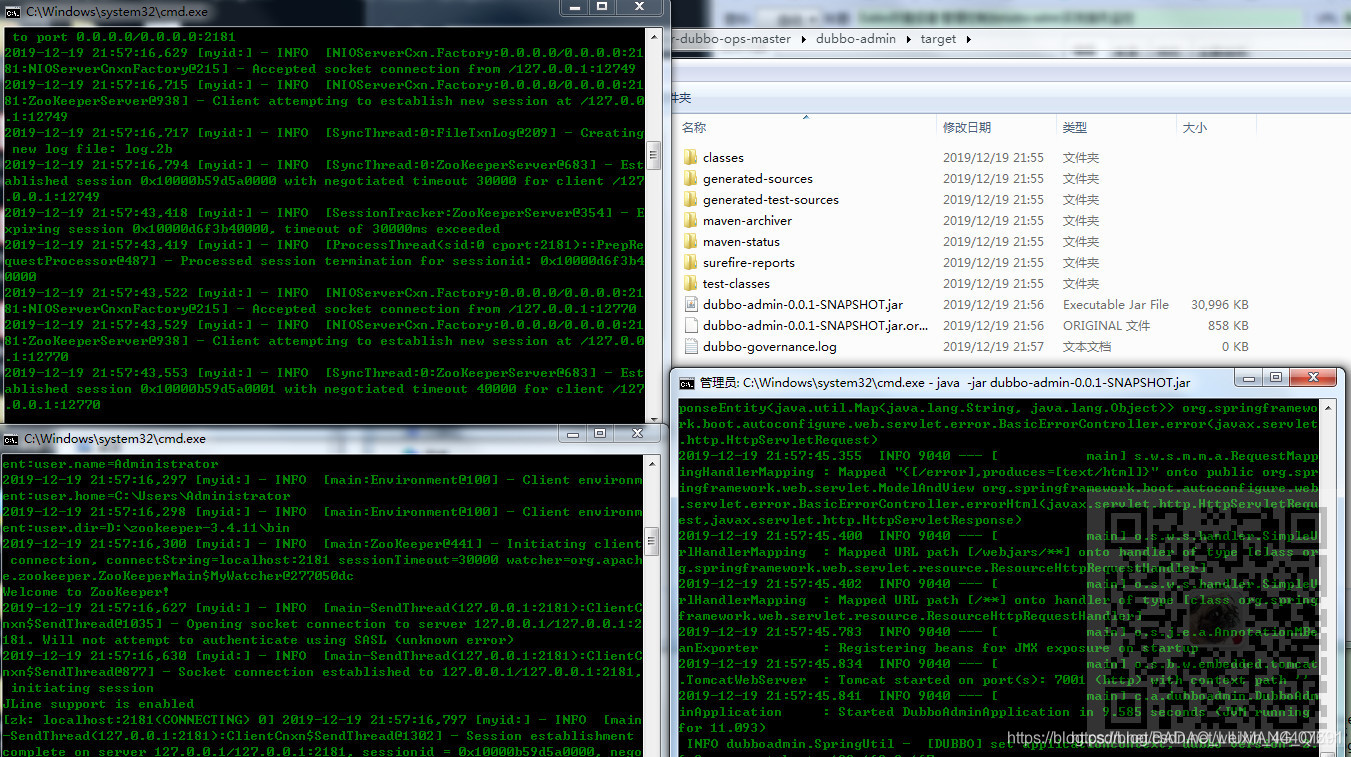Click the classes folder icon
This screenshot has height=757, width=1351.
pyautogui.click(x=690, y=158)
